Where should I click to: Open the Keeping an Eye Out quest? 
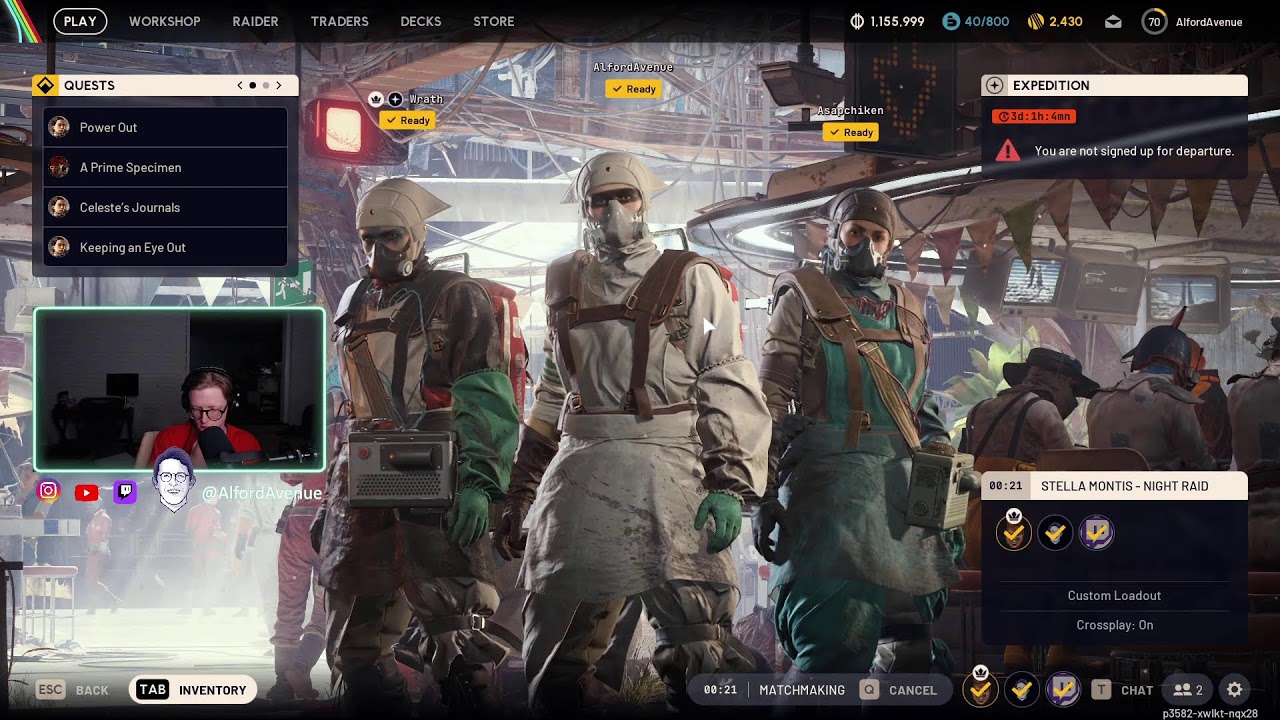(x=166, y=247)
